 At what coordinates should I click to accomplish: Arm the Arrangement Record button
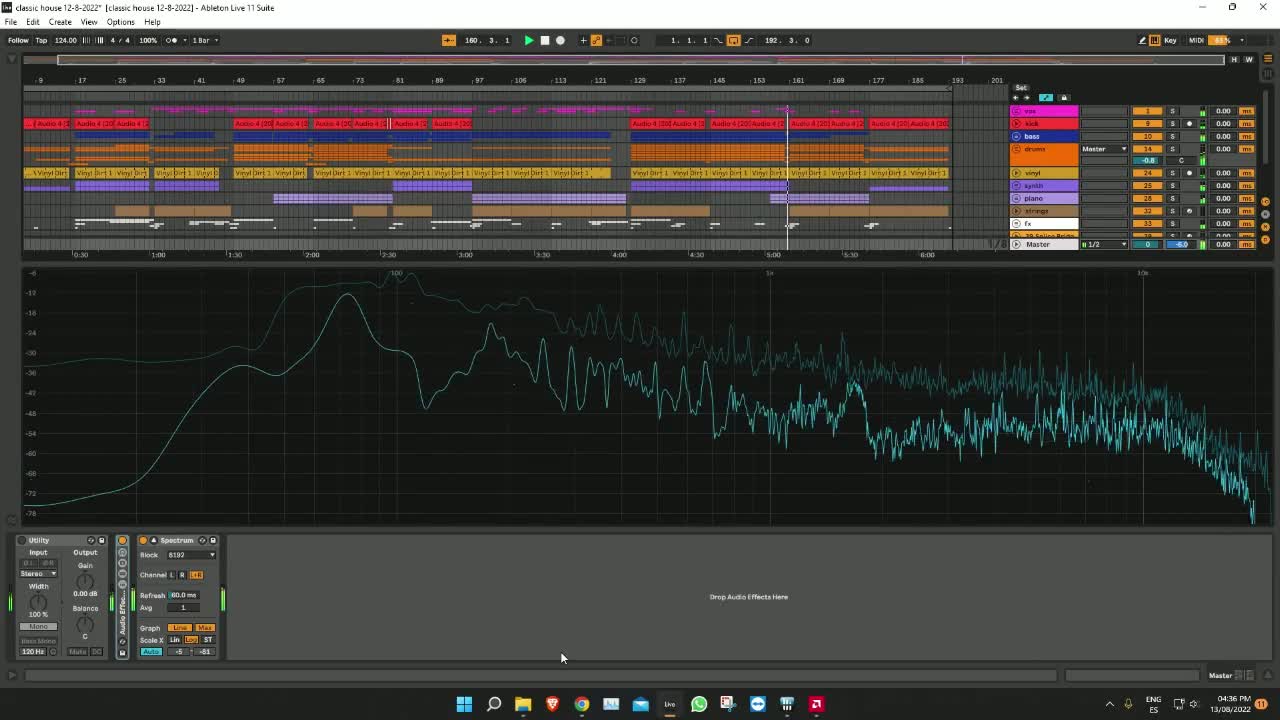click(x=560, y=40)
